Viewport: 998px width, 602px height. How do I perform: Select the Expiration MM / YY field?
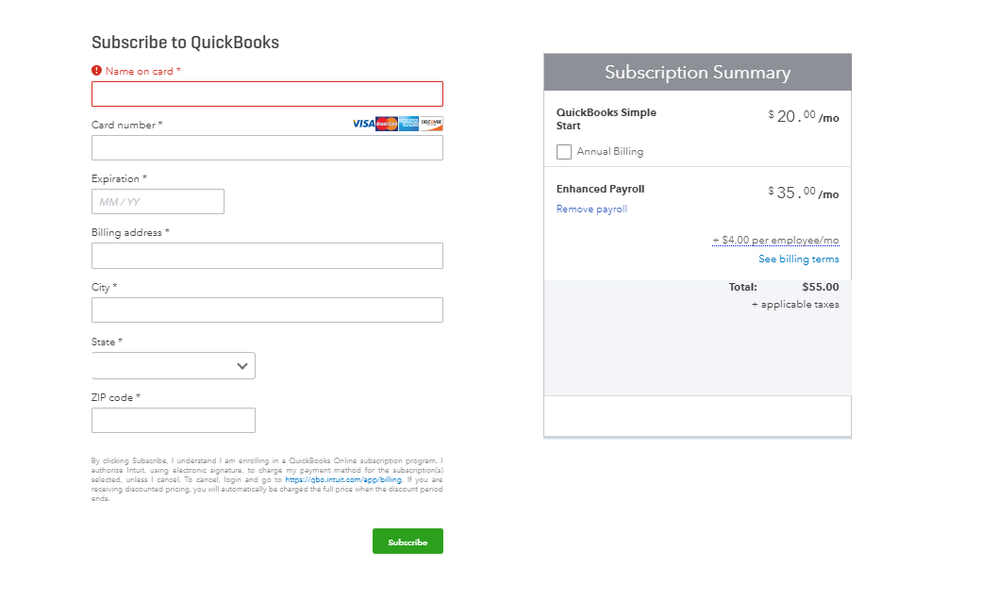(158, 202)
